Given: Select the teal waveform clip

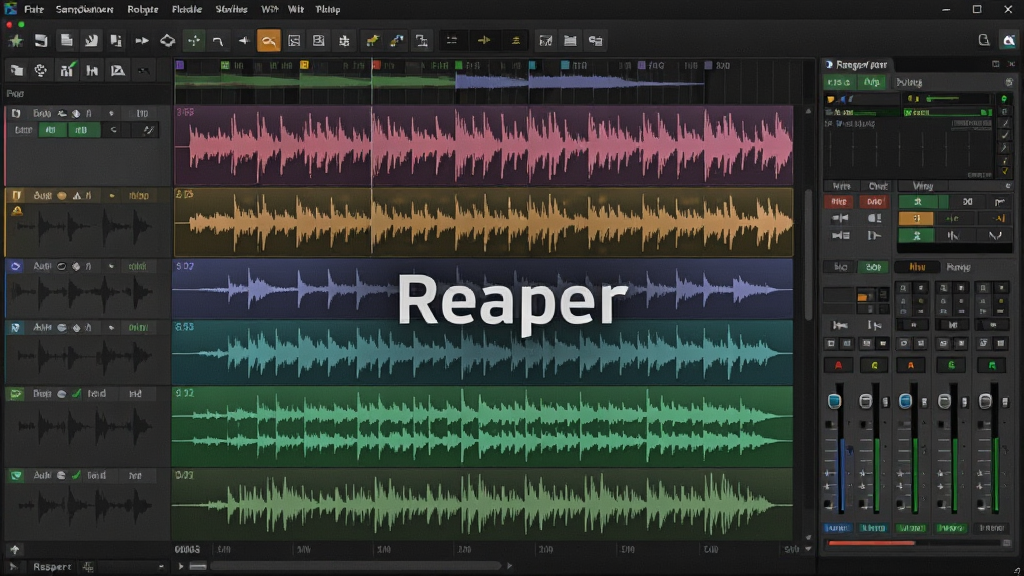Looking at the screenshot, I should click(483, 353).
